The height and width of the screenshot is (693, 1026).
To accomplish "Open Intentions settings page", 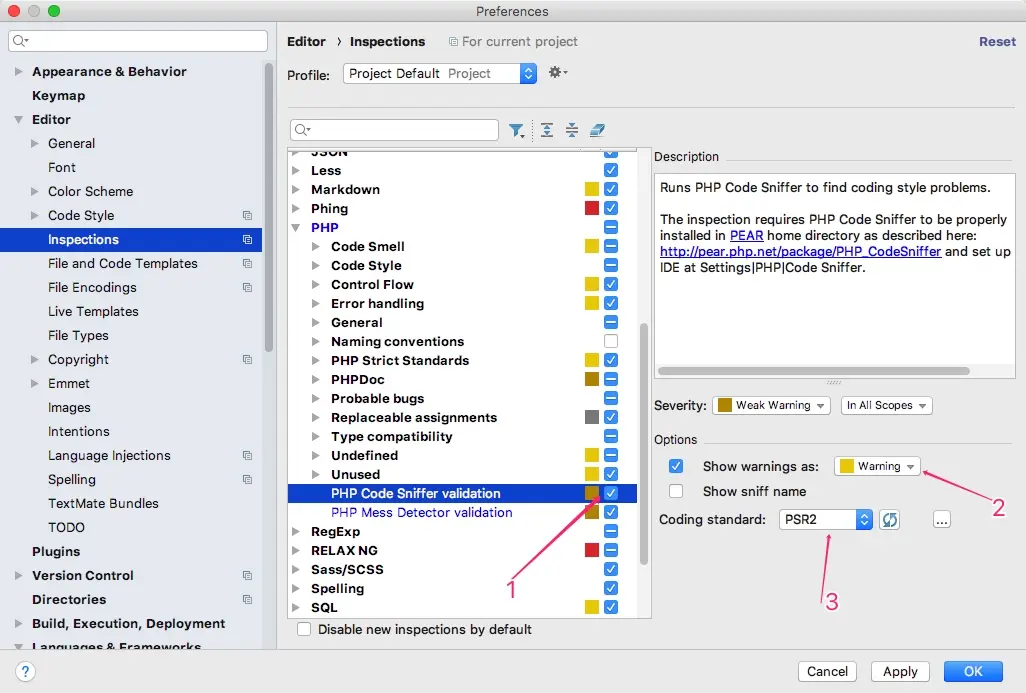I will (79, 431).
